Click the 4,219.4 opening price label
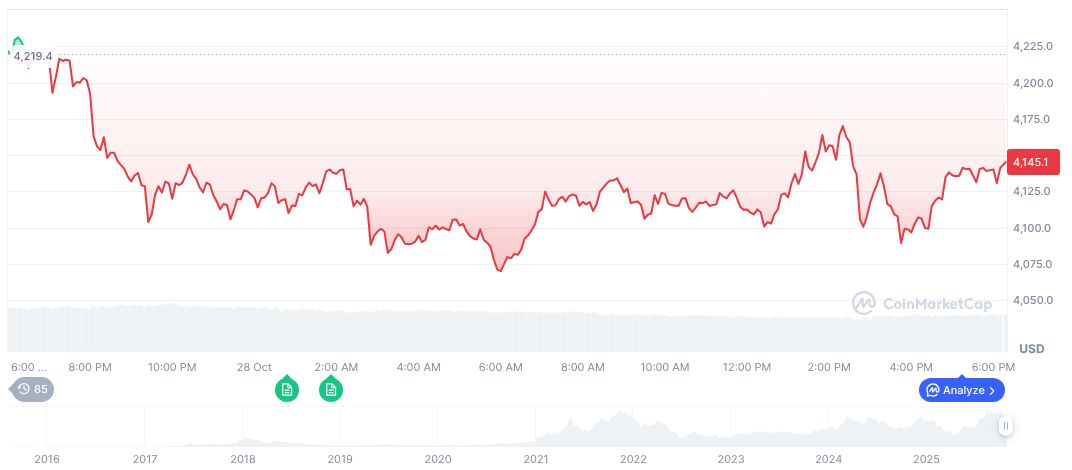 [33, 57]
